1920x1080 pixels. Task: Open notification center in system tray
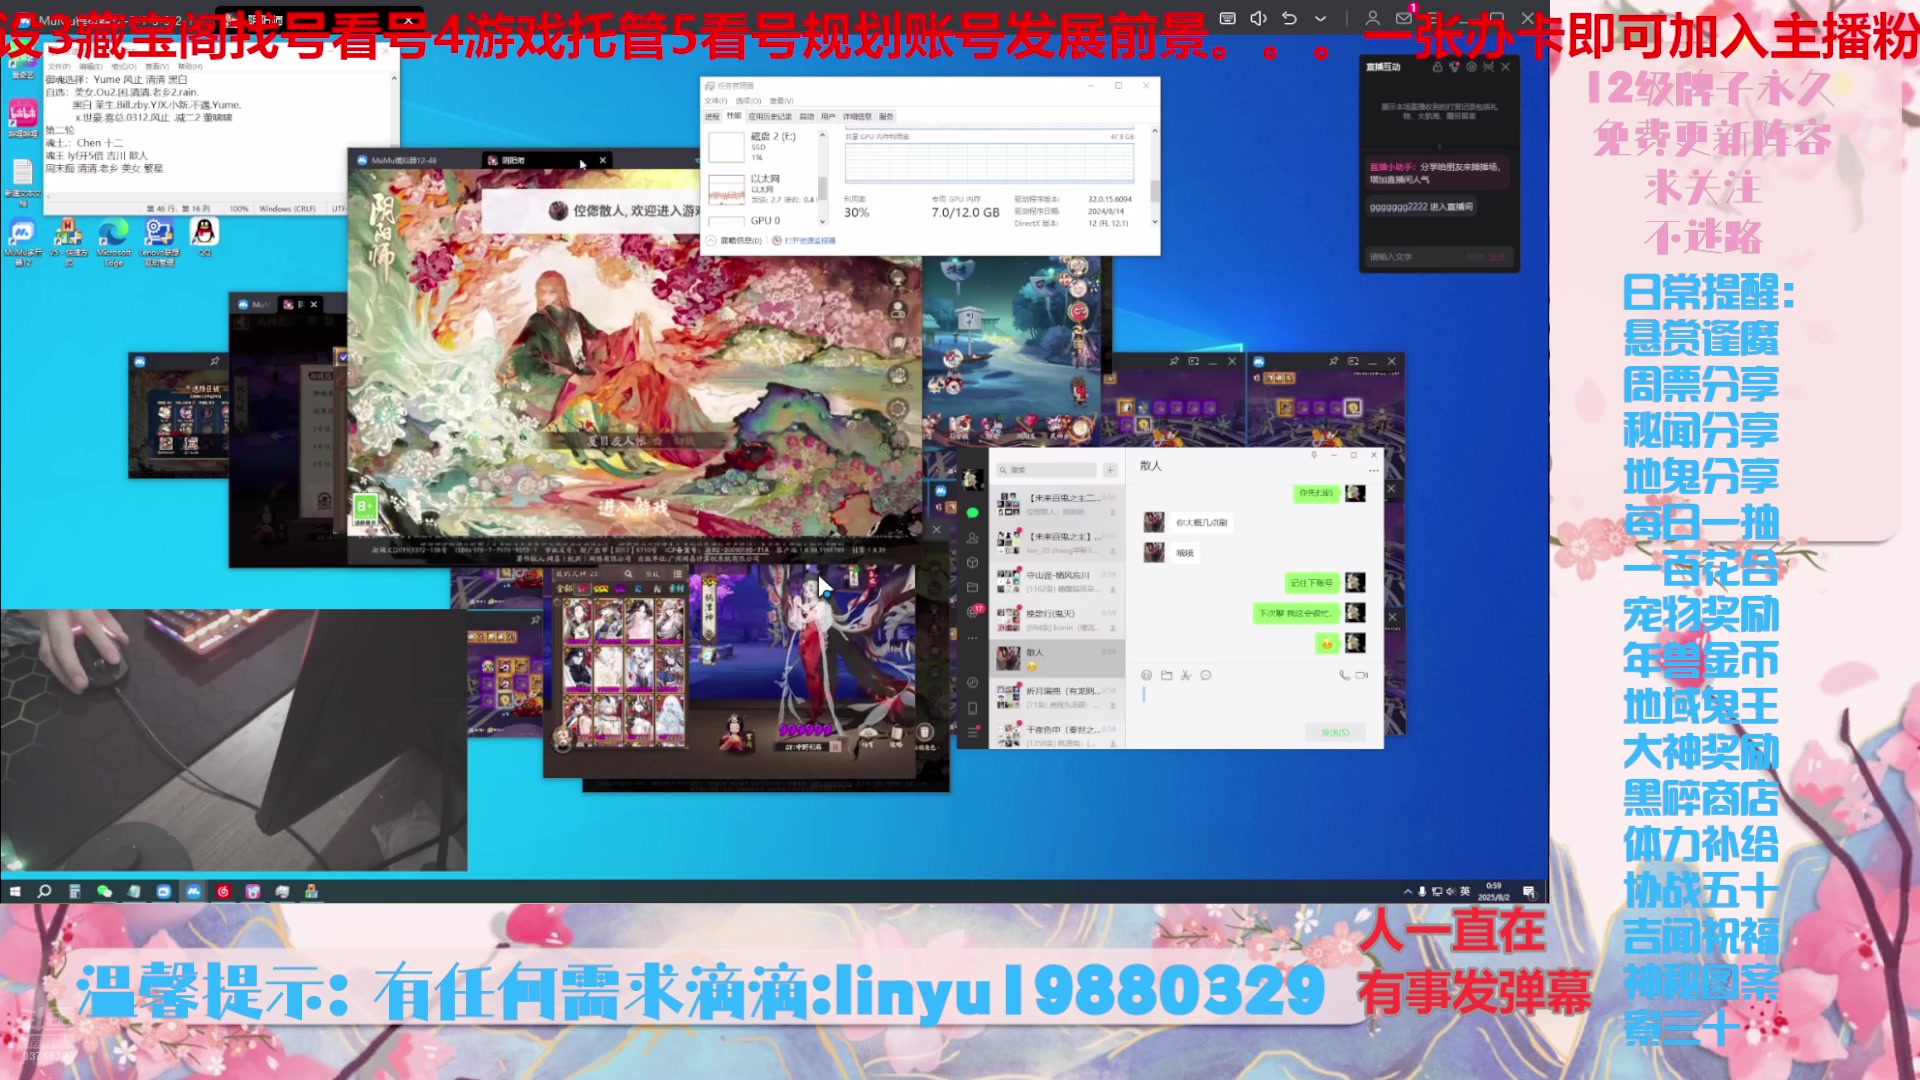coord(1528,891)
